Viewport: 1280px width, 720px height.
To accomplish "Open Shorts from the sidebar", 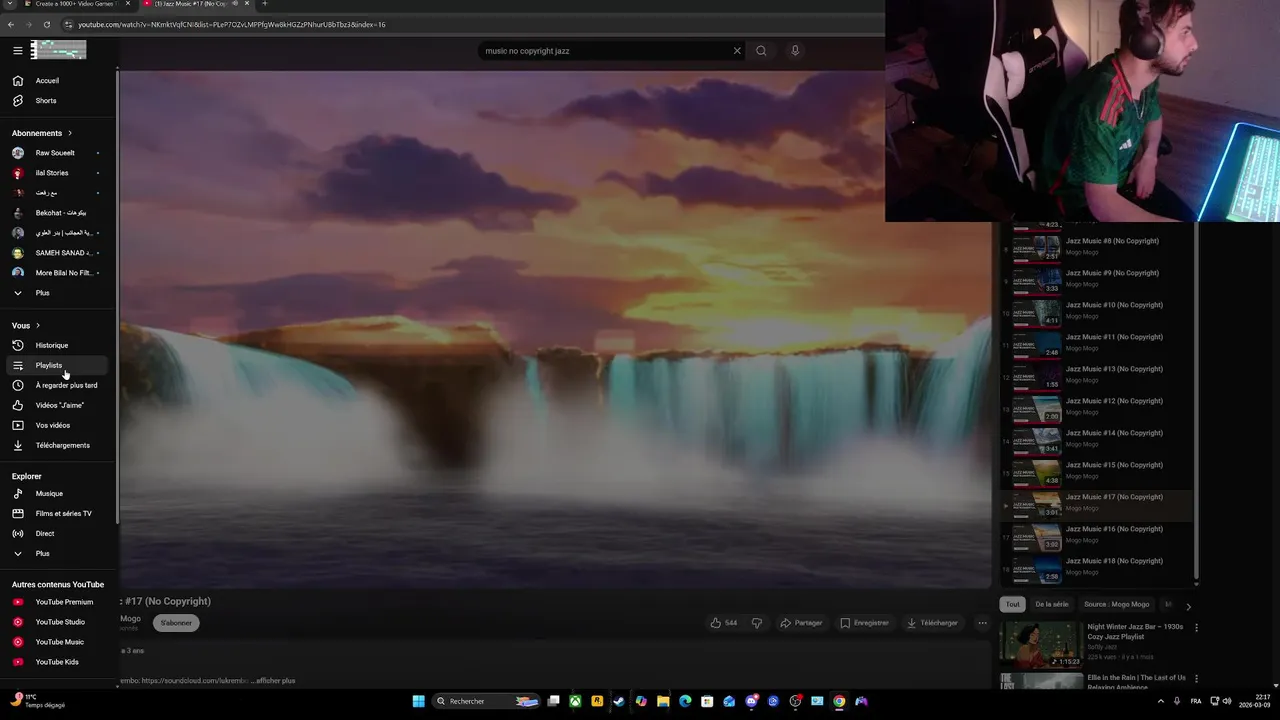I will [x=58, y=100].
